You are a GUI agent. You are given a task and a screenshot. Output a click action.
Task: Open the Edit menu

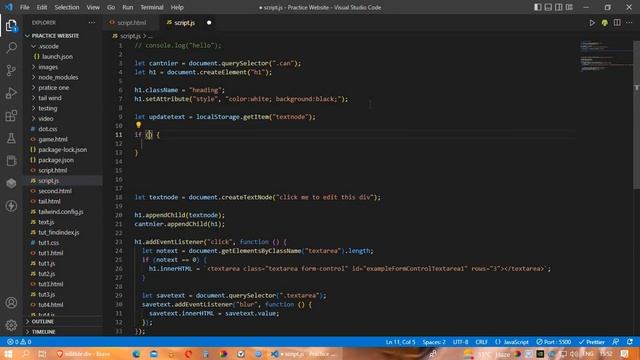(42, 7)
